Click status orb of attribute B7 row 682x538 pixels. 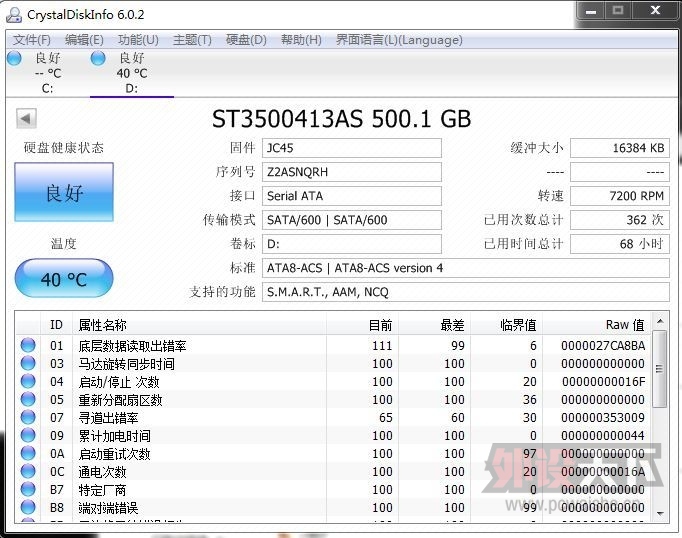28,489
